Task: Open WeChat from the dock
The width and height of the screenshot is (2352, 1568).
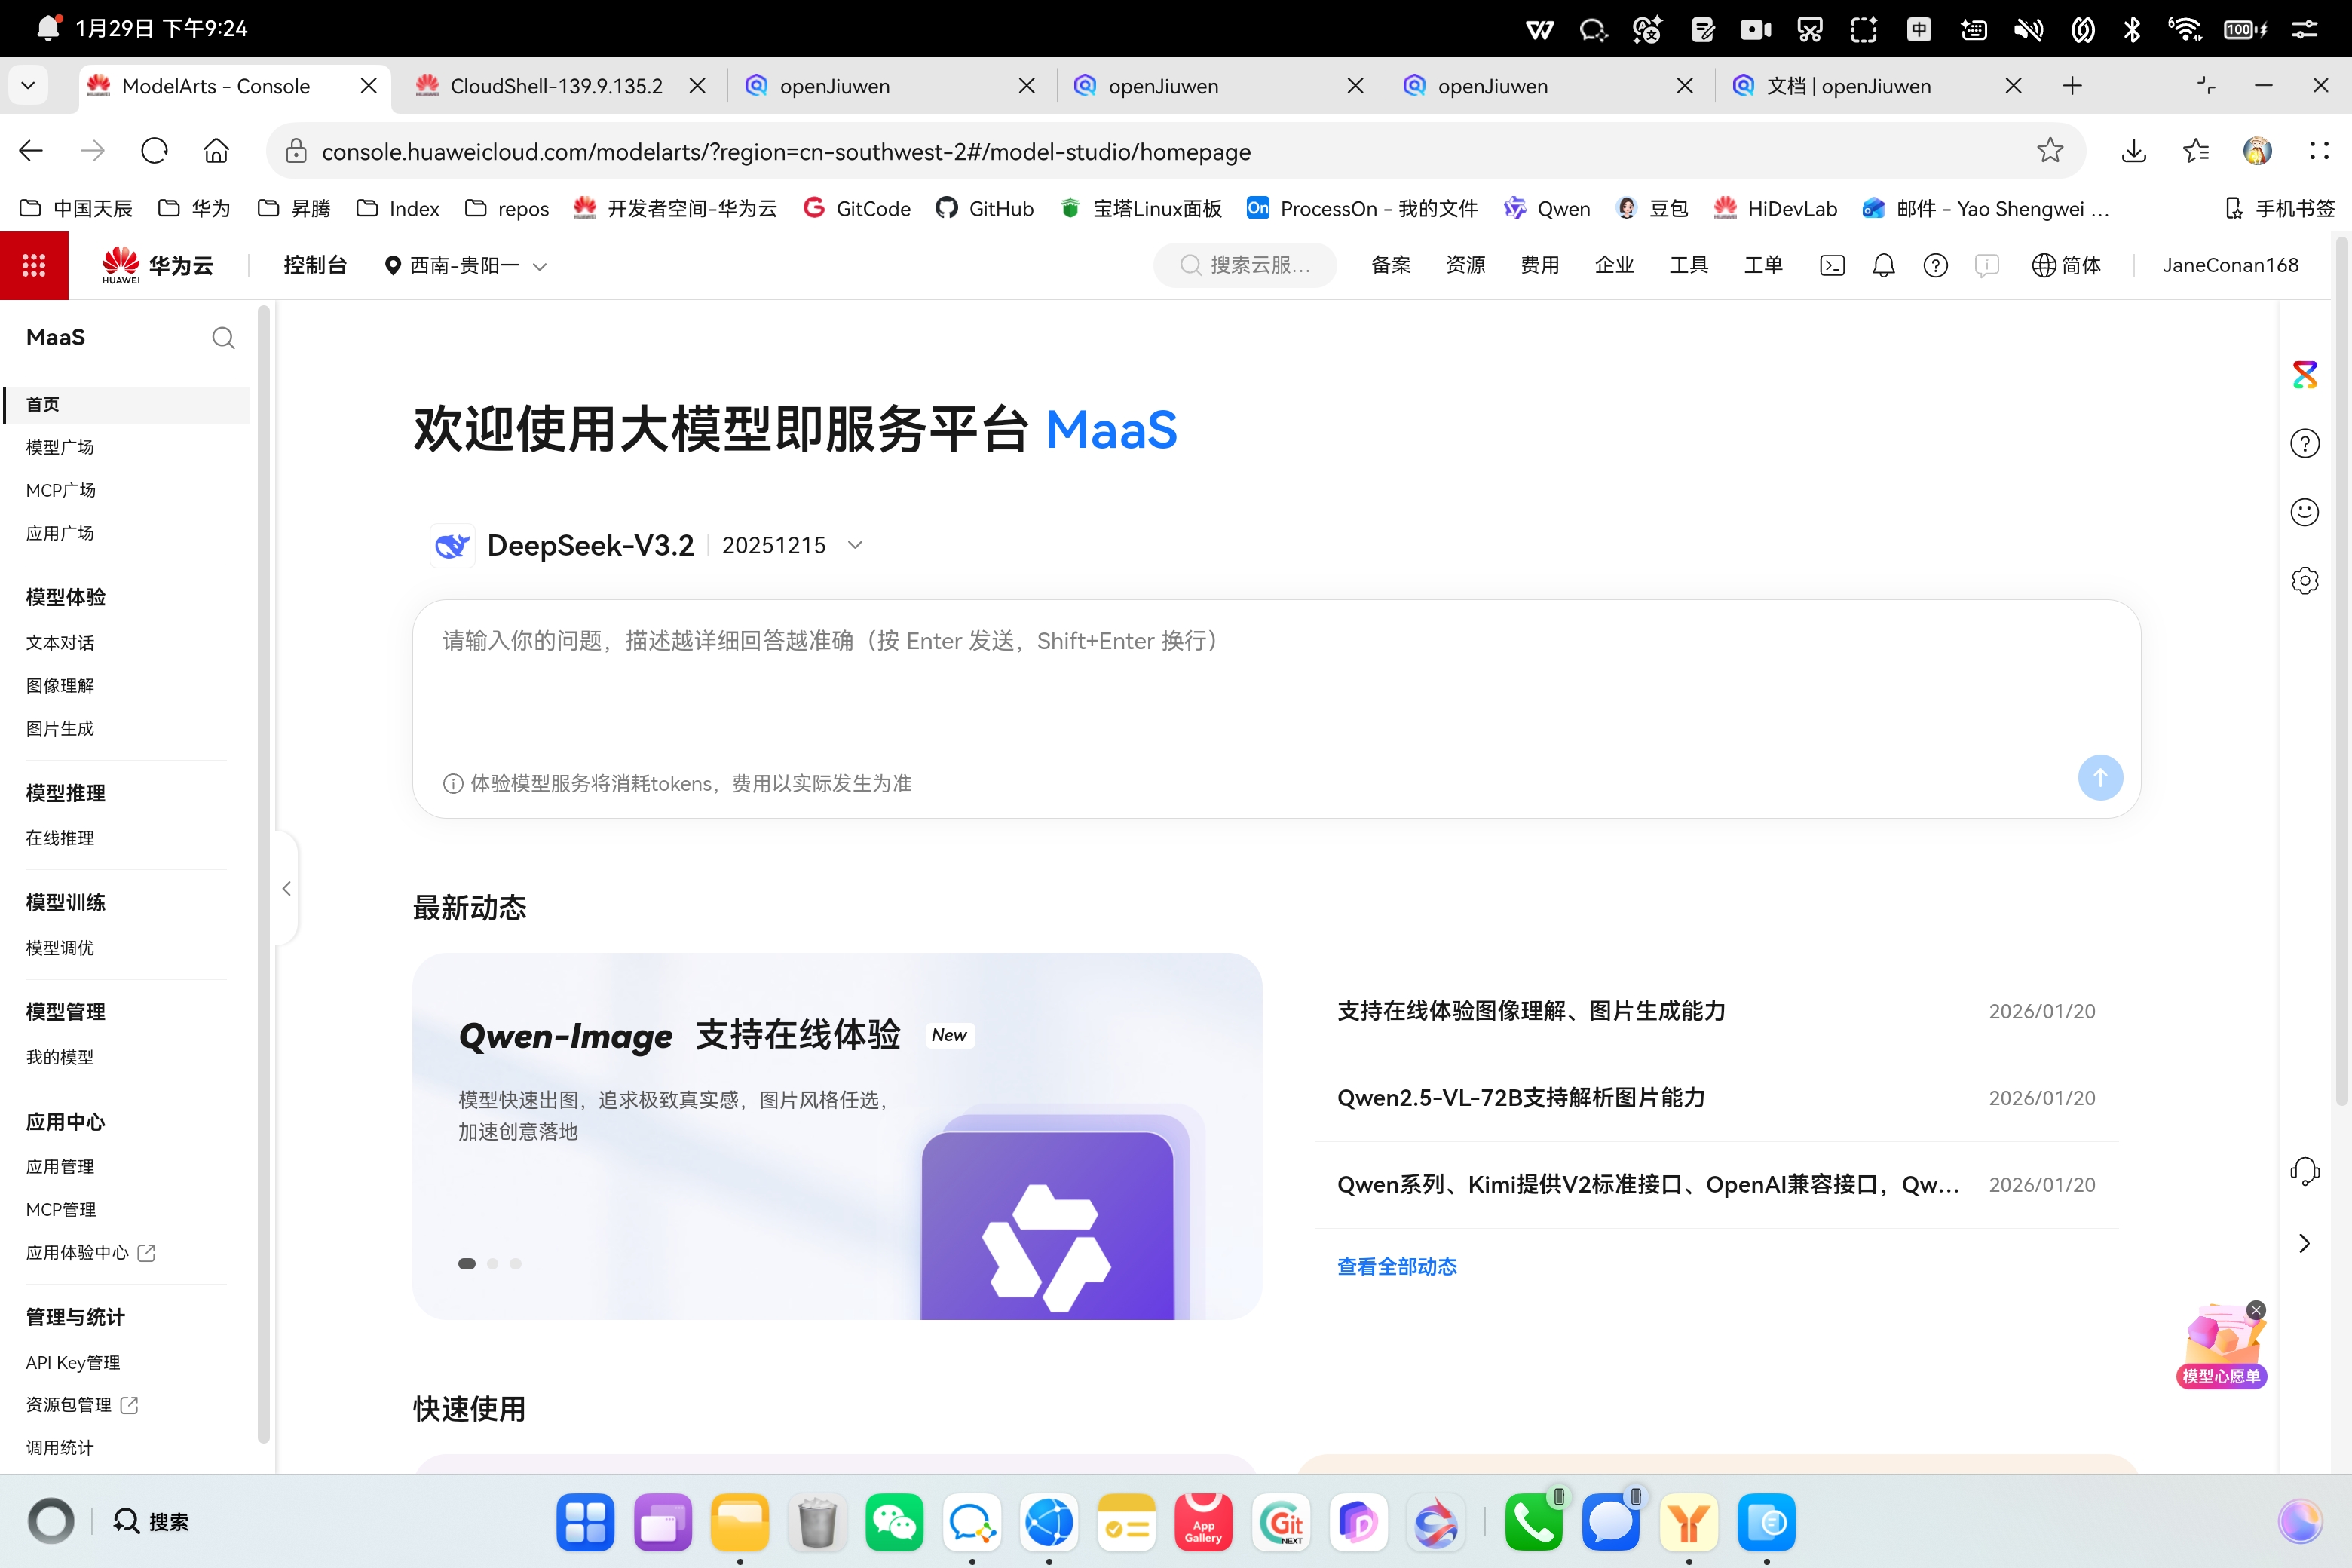Action: coord(893,1522)
